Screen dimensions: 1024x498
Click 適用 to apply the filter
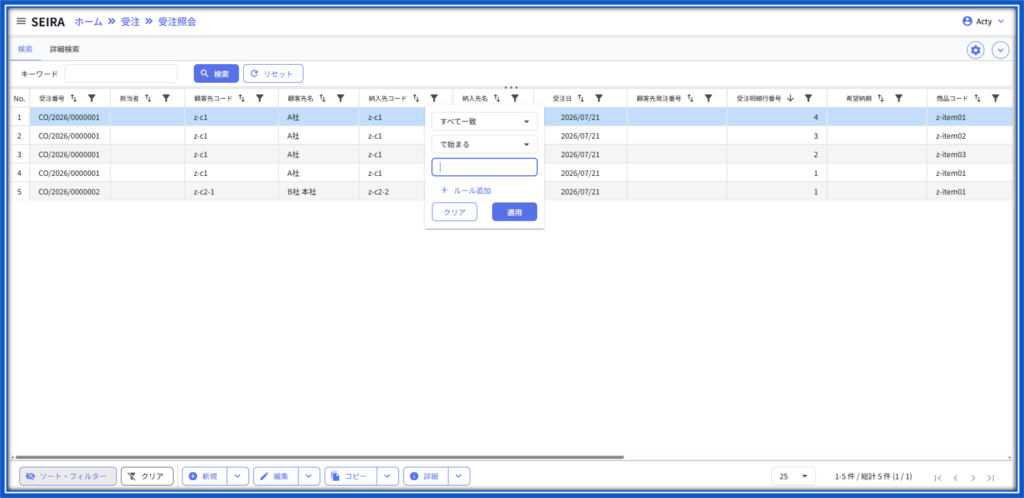pyautogui.click(x=515, y=212)
